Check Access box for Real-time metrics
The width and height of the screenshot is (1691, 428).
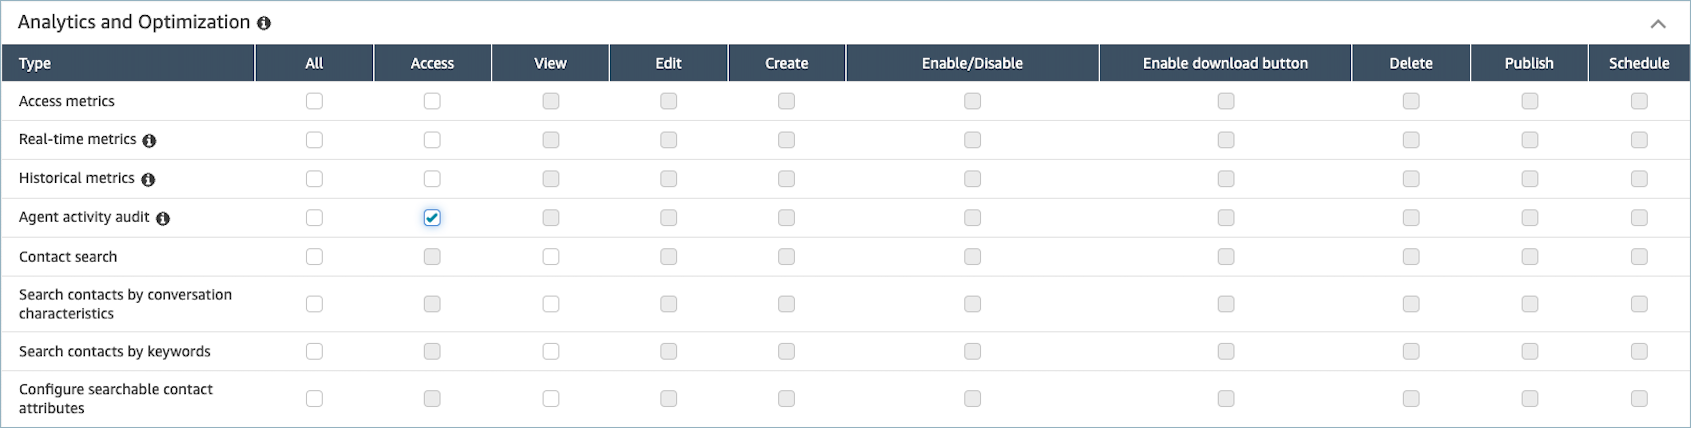[432, 140]
